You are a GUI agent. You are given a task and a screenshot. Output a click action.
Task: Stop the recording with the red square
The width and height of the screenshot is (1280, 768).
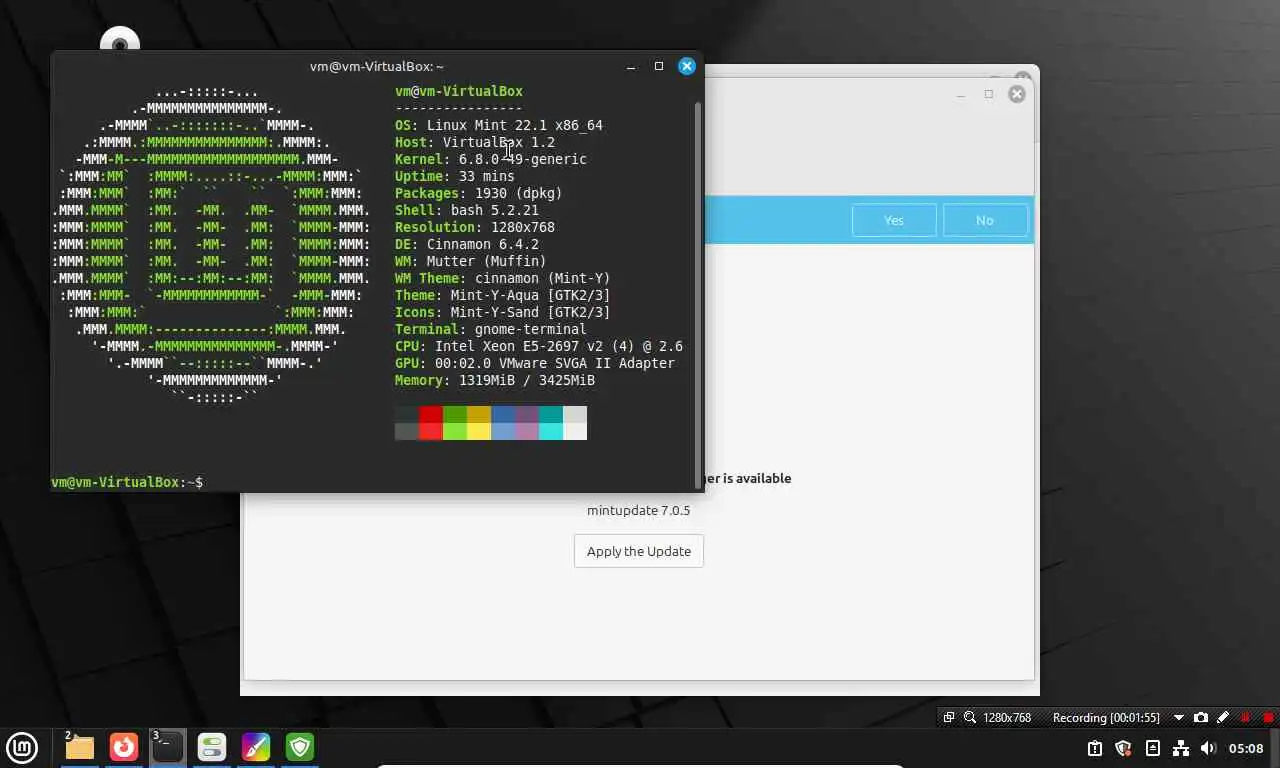[x=1268, y=717]
